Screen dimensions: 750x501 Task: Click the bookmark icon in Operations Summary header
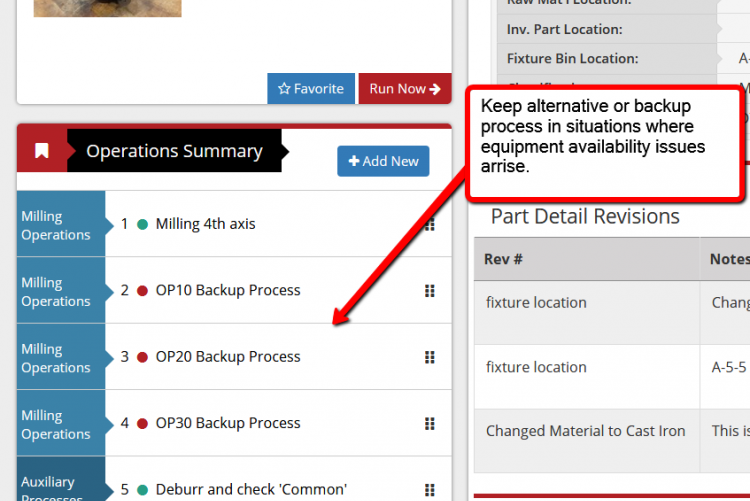[42, 150]
